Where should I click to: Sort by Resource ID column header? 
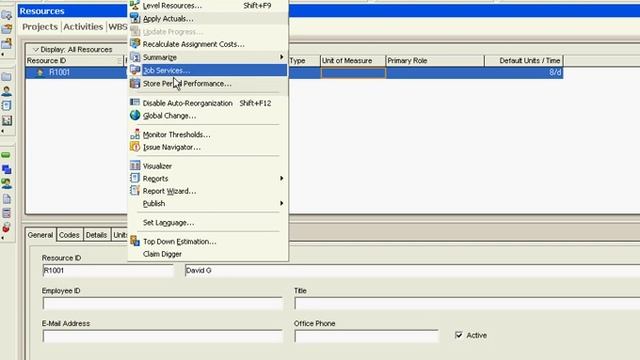coord(73,60)
